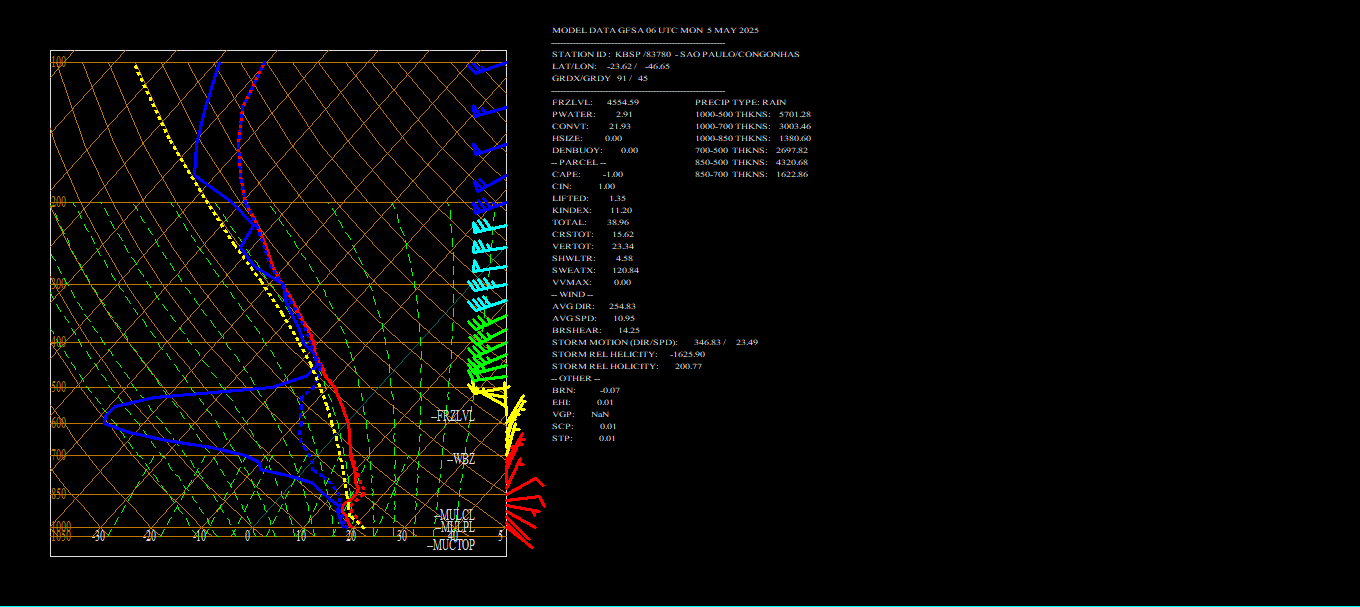The height and width of the screenshot is (607, 1360).
Task: Click the 10 temperature axis label
Action: 301,536
